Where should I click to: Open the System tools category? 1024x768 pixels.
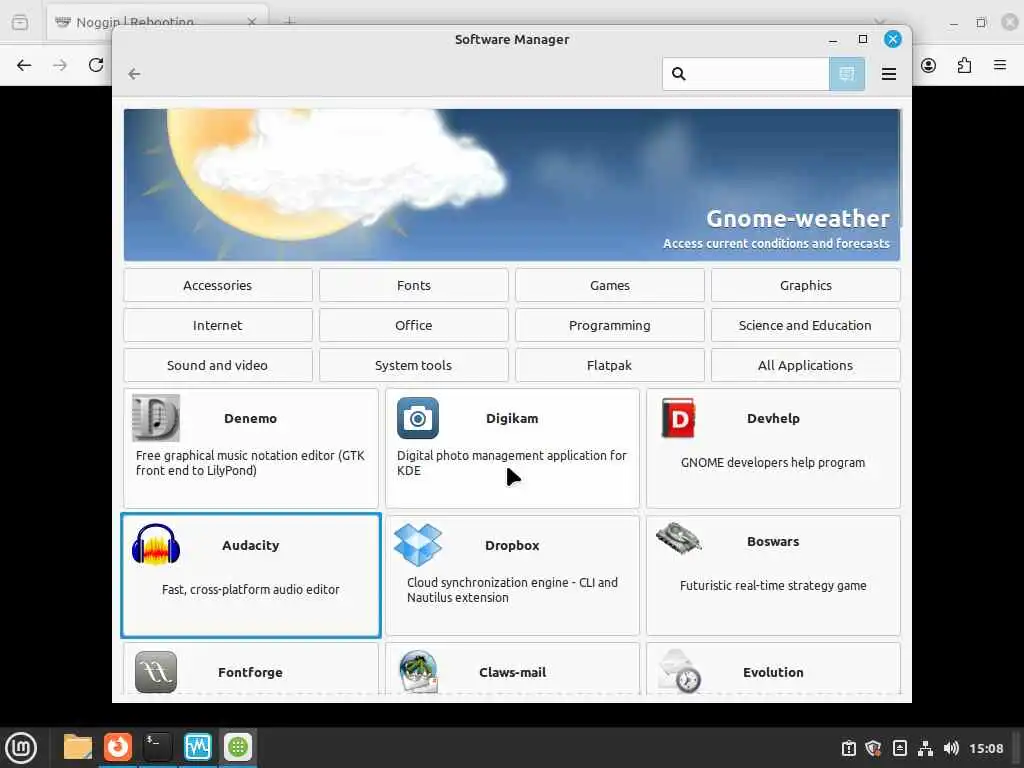[414, 365]
